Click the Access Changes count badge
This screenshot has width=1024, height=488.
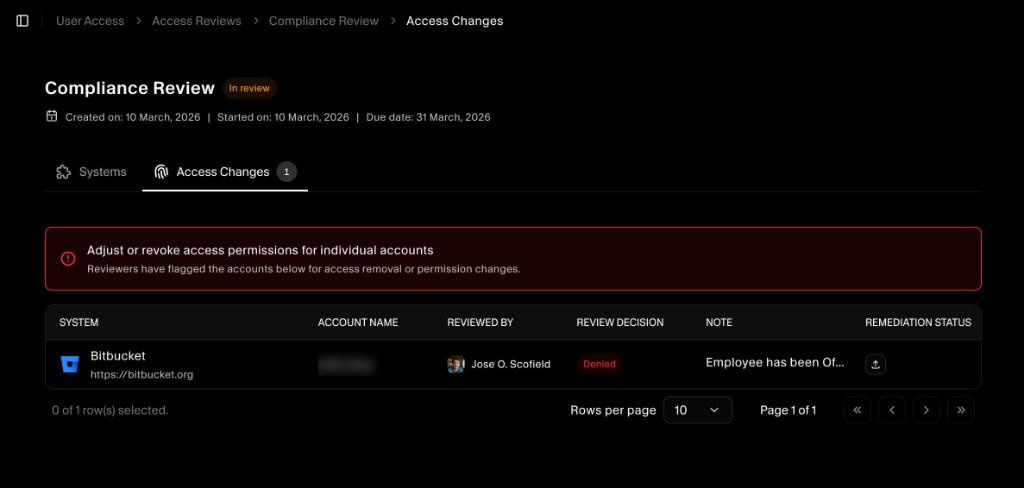(x=287, y=172)
